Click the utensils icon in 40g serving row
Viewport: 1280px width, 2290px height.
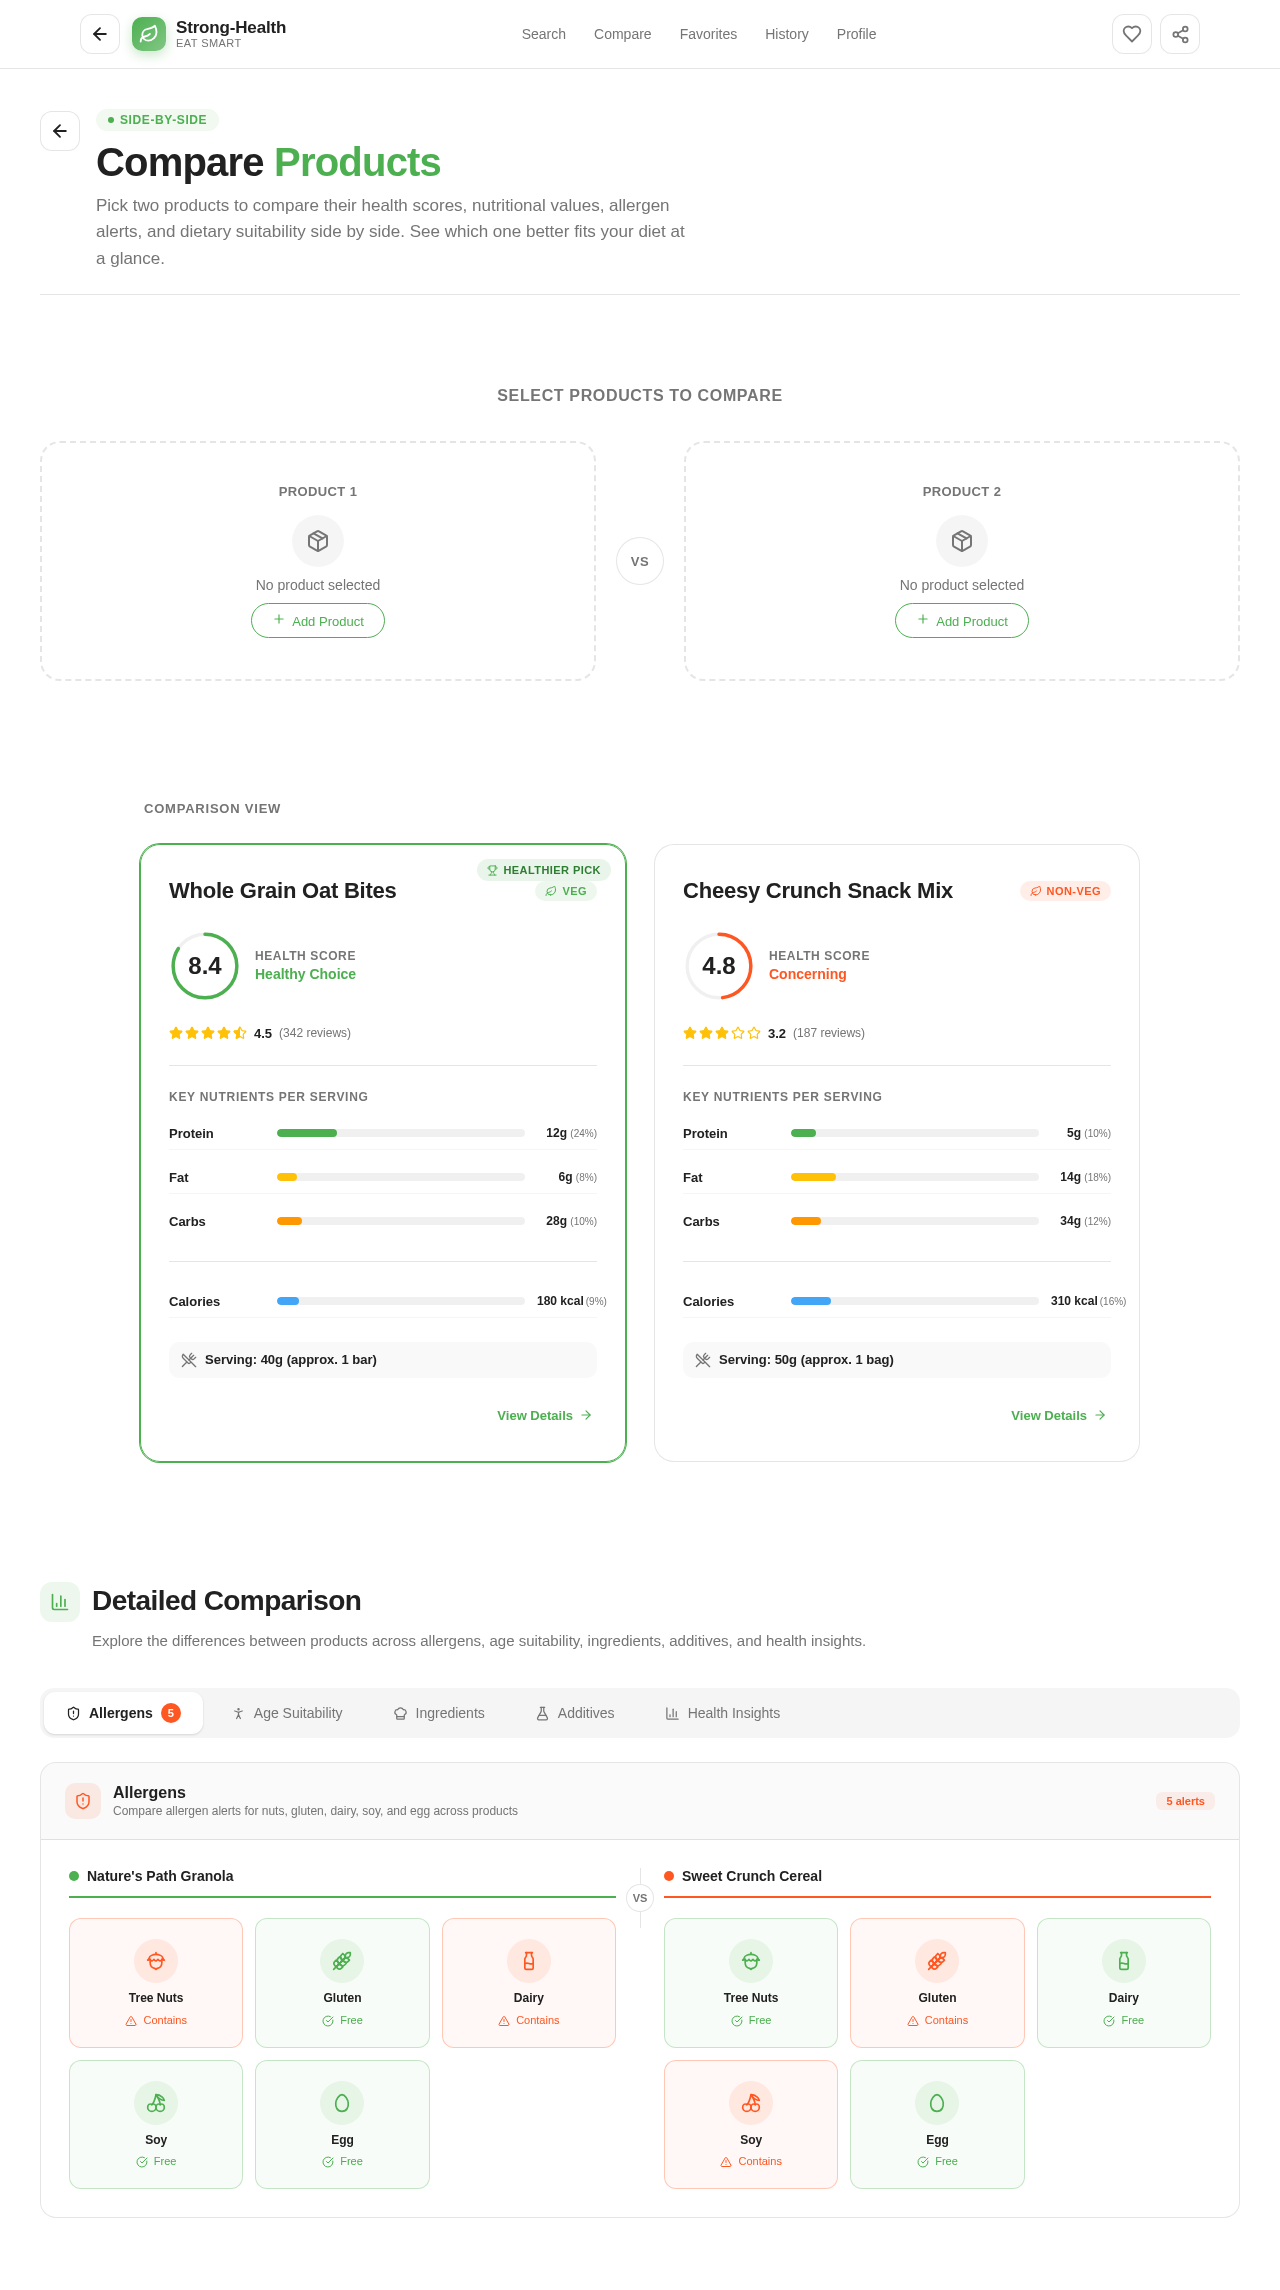[x=189, y=1360]
